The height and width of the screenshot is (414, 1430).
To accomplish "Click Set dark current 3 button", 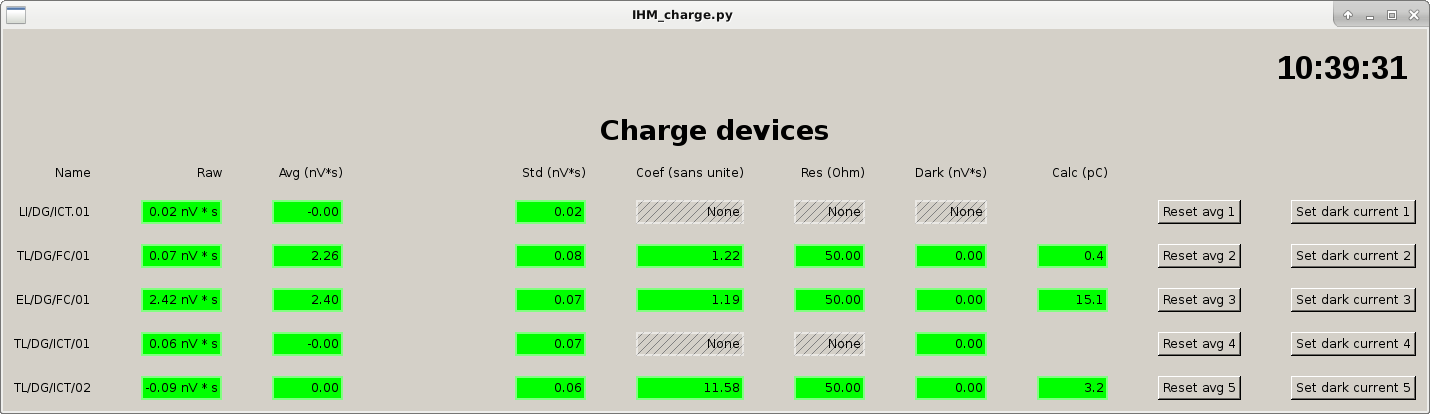I will (x=1352, y=299).
